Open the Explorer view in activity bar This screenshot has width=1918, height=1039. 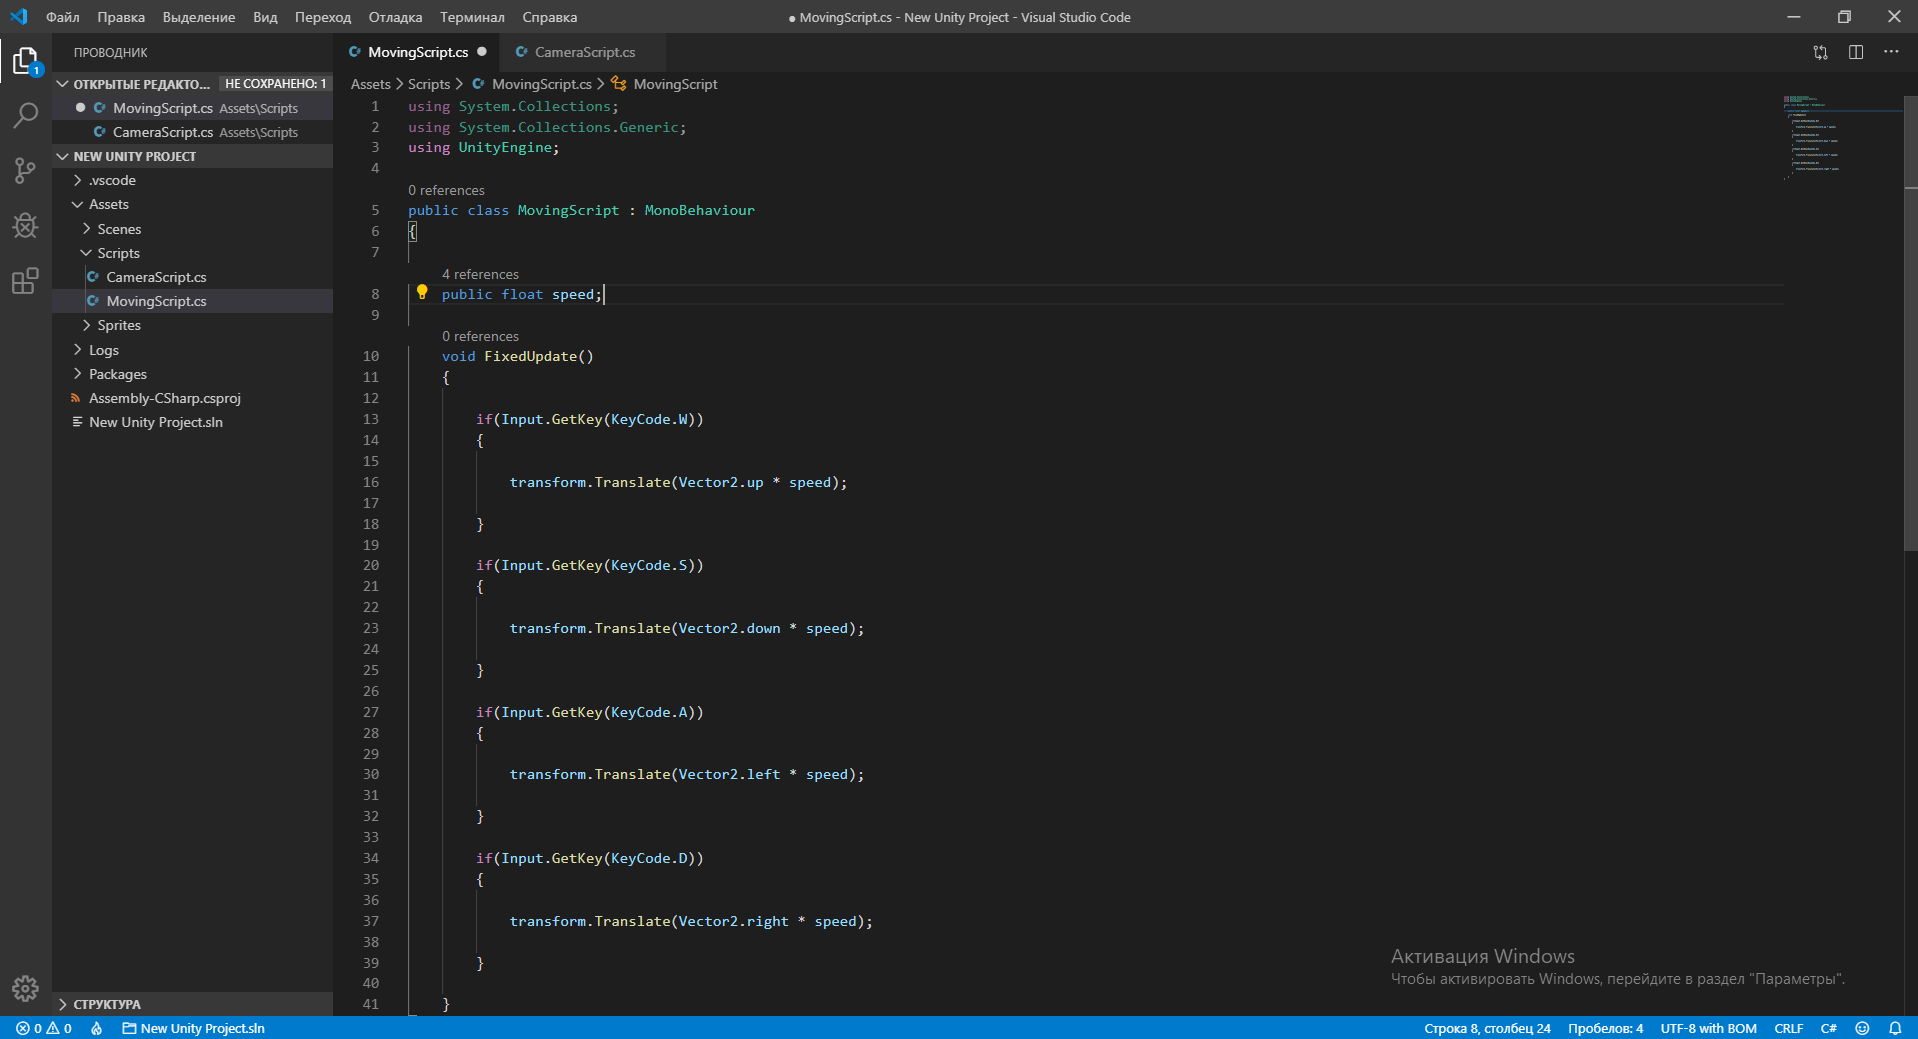click(x=25, y=62)
